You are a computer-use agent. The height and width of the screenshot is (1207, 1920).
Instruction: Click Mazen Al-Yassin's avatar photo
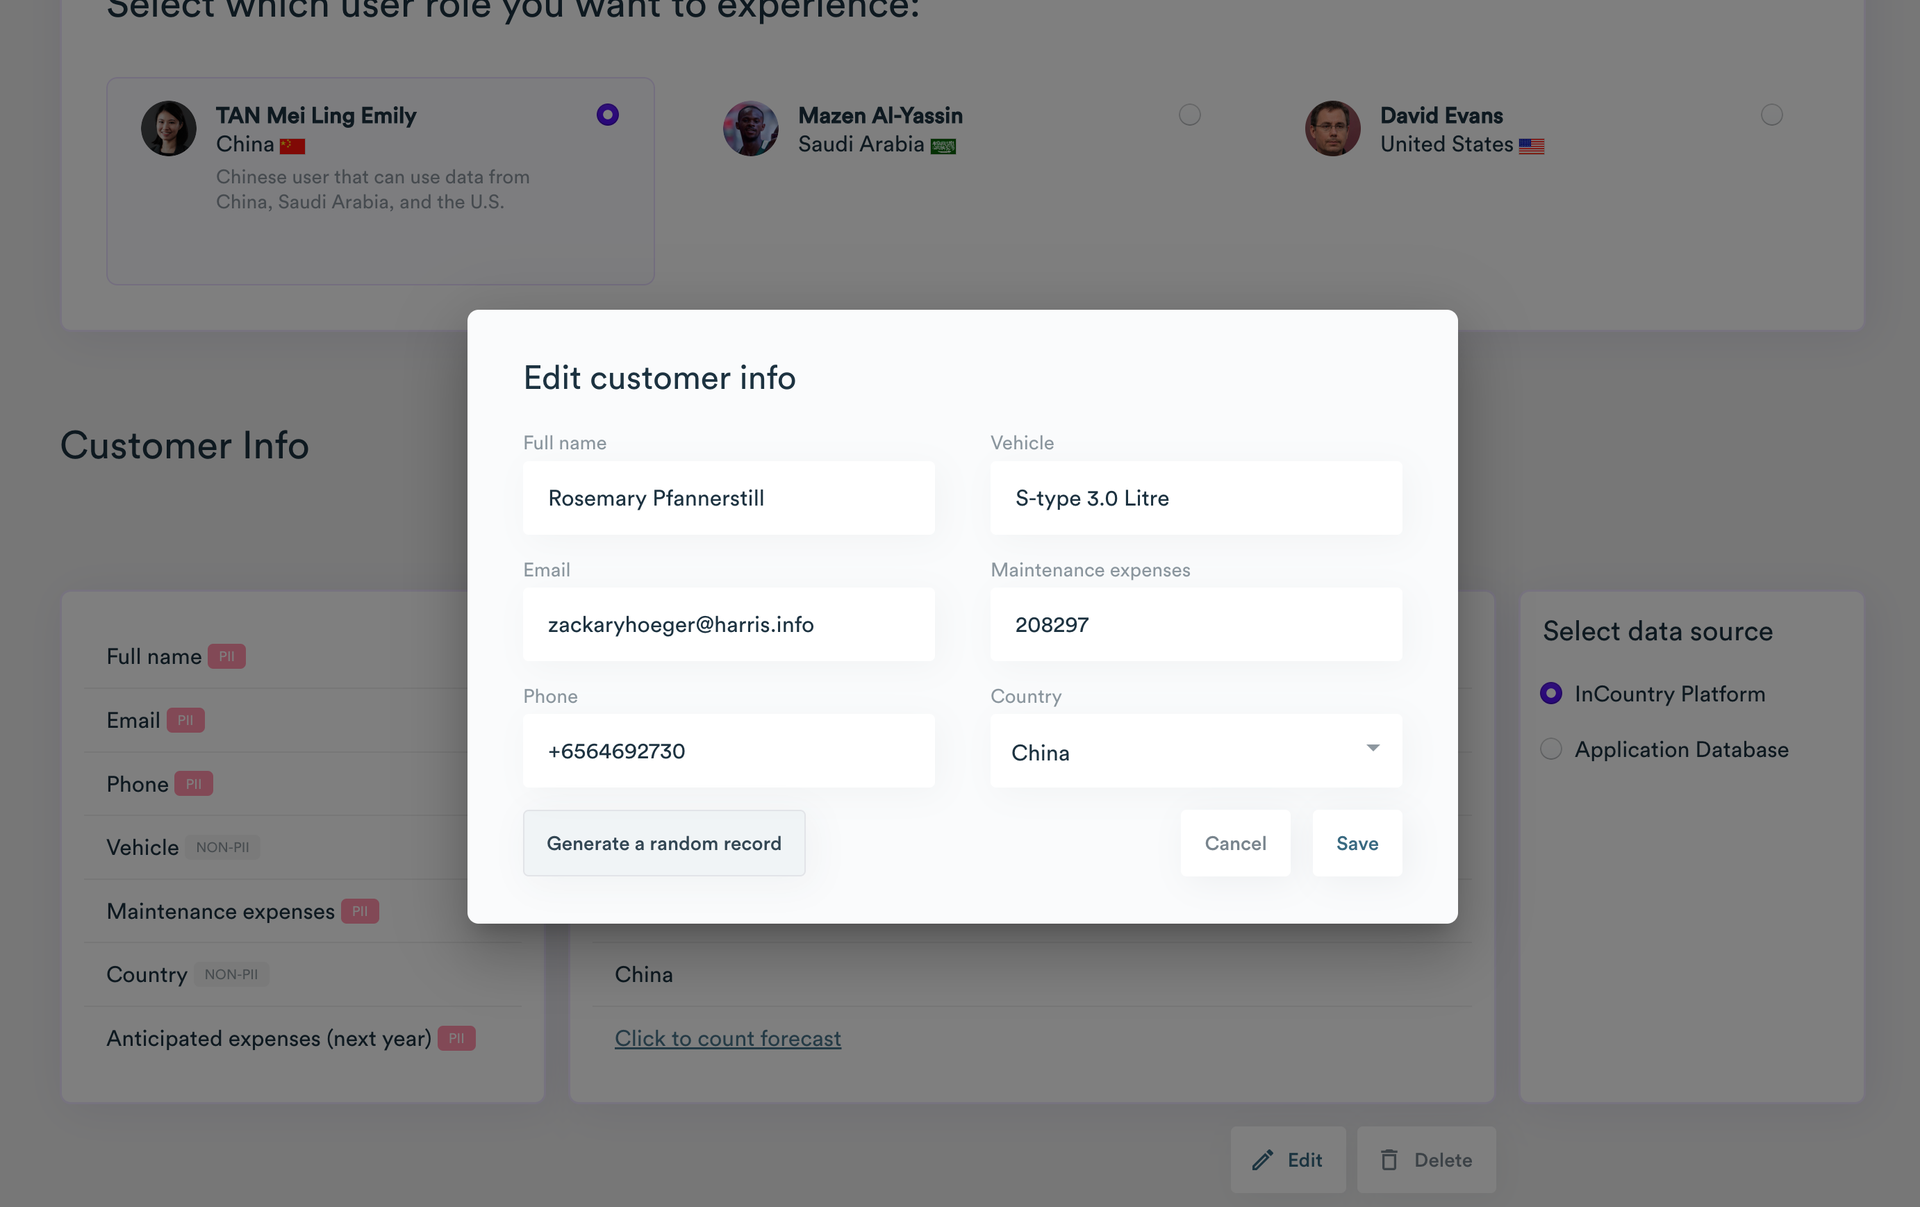point(751,129)
